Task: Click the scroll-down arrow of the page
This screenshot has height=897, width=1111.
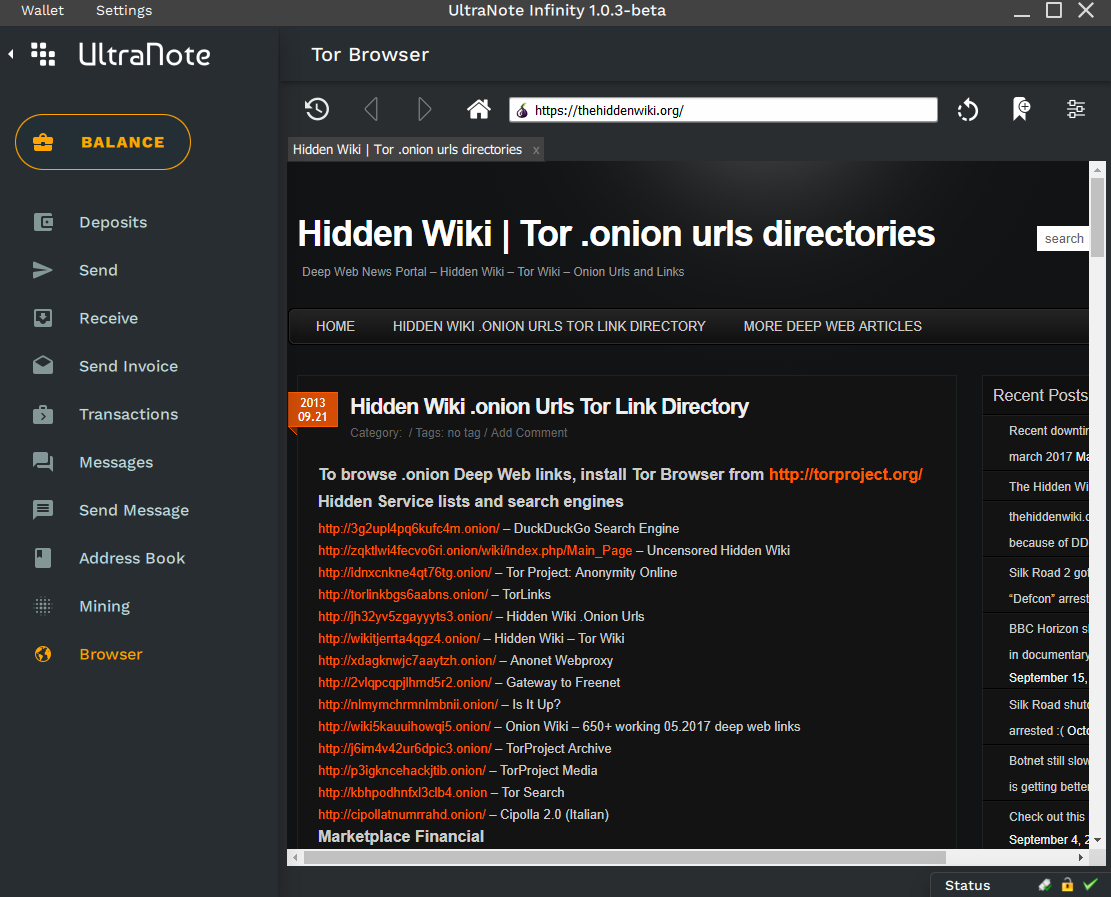Action: tap(1097, 840)
